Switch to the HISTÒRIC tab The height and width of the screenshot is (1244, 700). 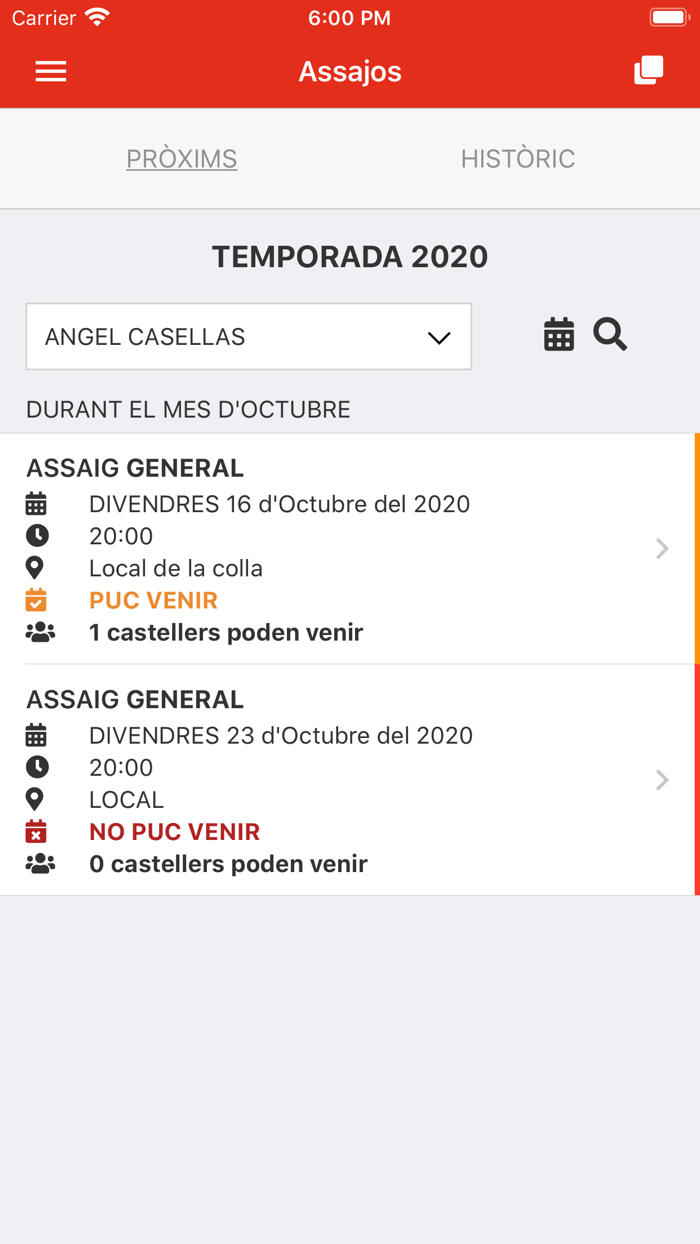518,158
